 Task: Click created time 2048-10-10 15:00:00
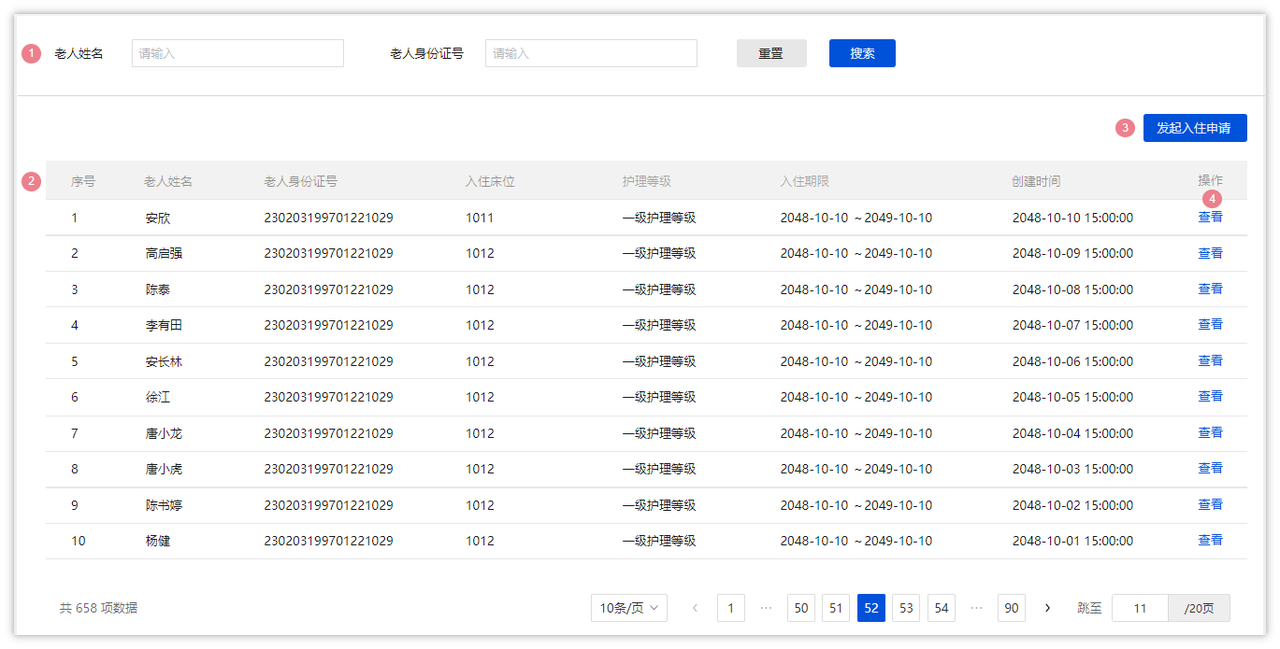point(1073,218)
